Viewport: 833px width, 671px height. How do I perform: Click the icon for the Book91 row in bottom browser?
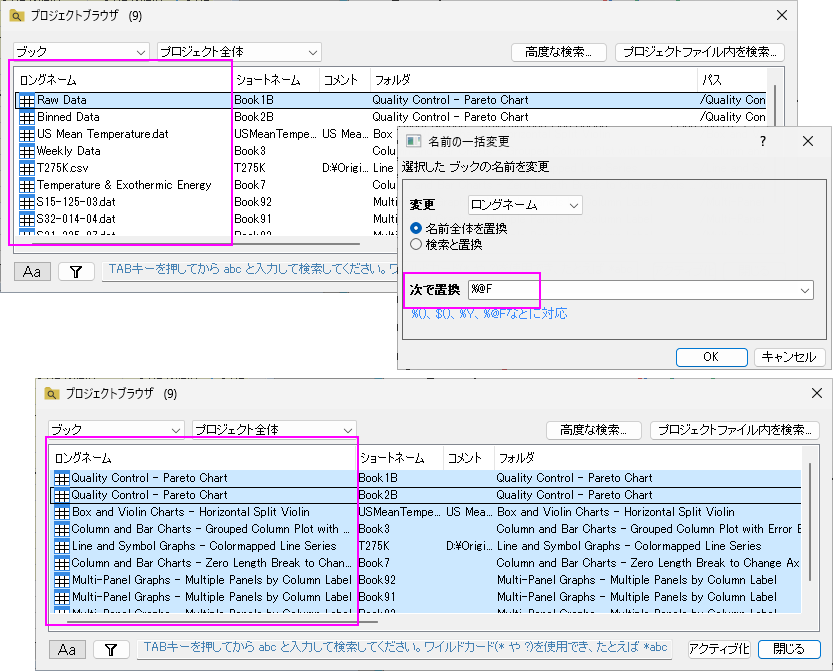62,597
